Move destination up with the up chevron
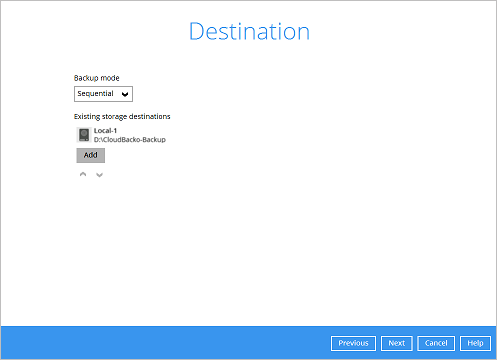The image size is (497, 360). (x=83, y=174)
